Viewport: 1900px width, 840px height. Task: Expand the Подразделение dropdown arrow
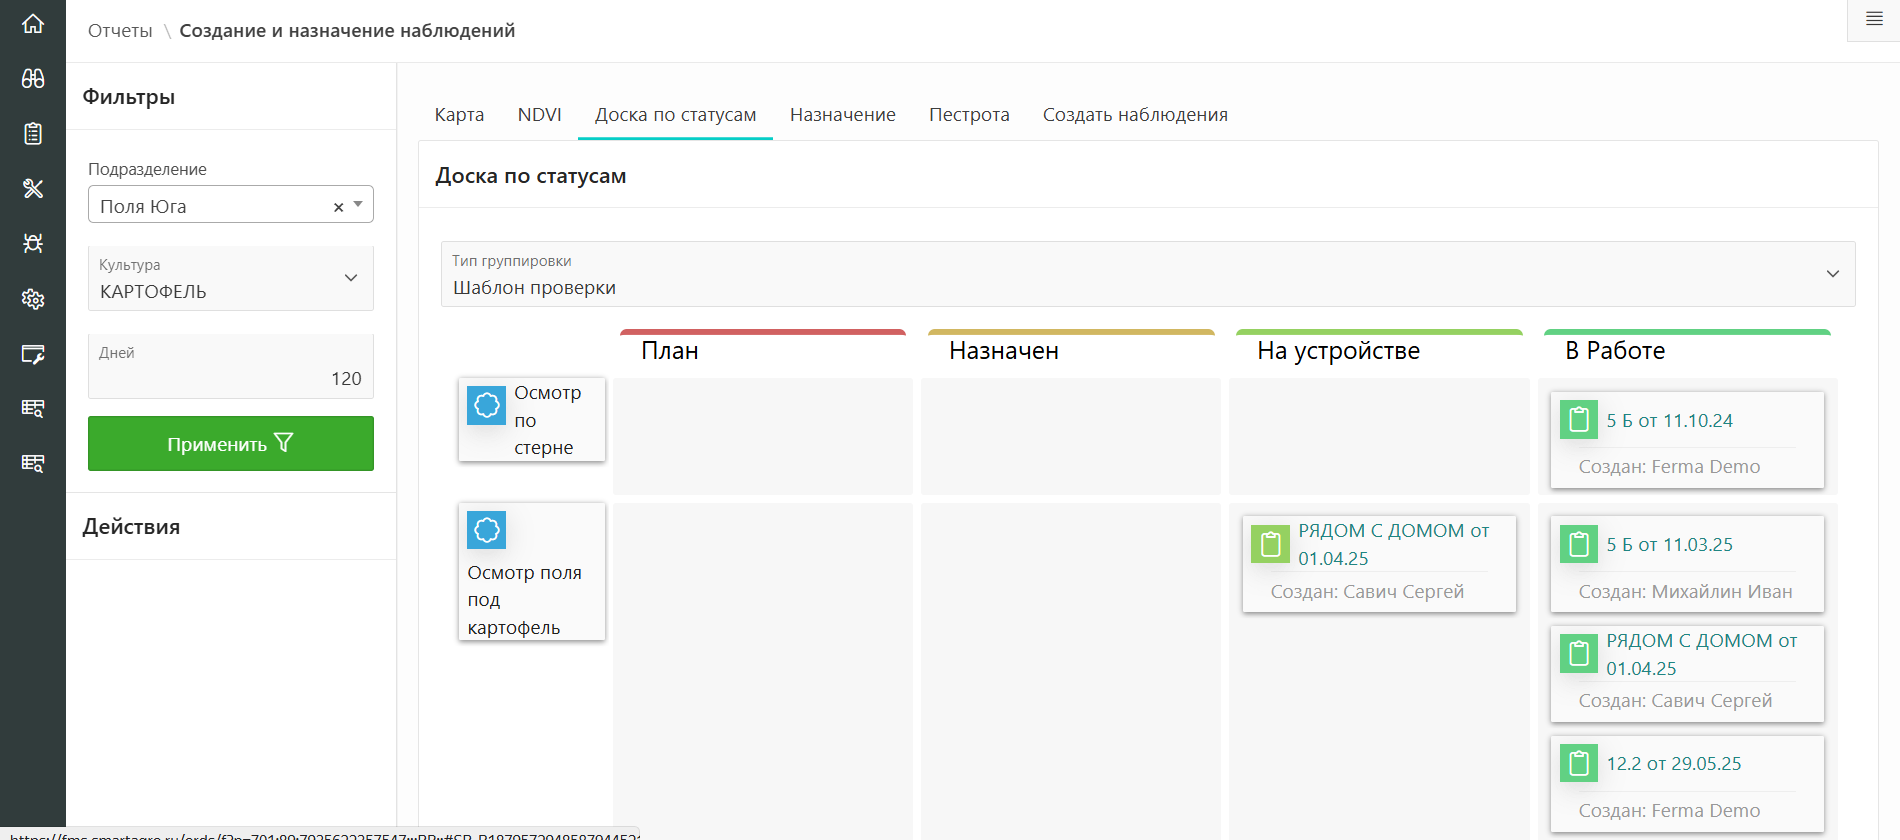pyautogui.click(x=358, y=204)
